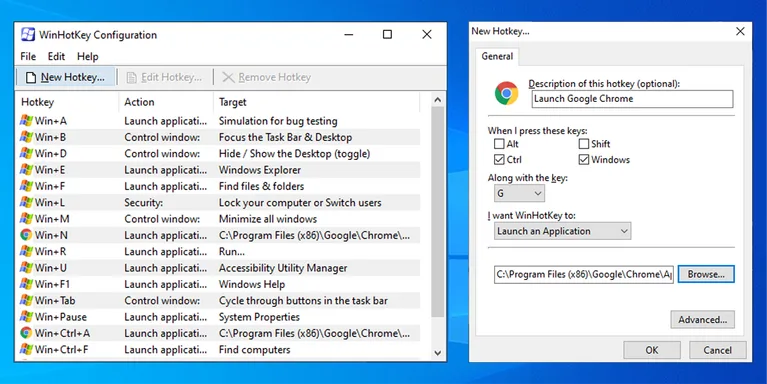Cancel the New Hotkey dialog
The width and height of the screenshot is (767, 384).
[718, 350]
